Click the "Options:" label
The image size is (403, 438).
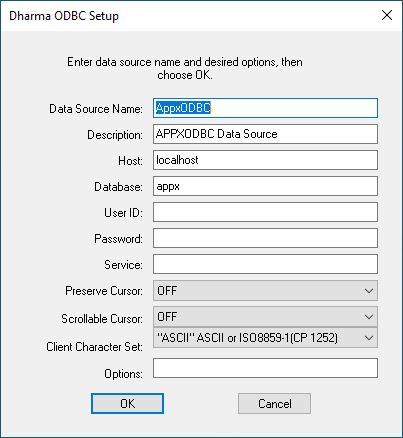[x=123, y=374]
